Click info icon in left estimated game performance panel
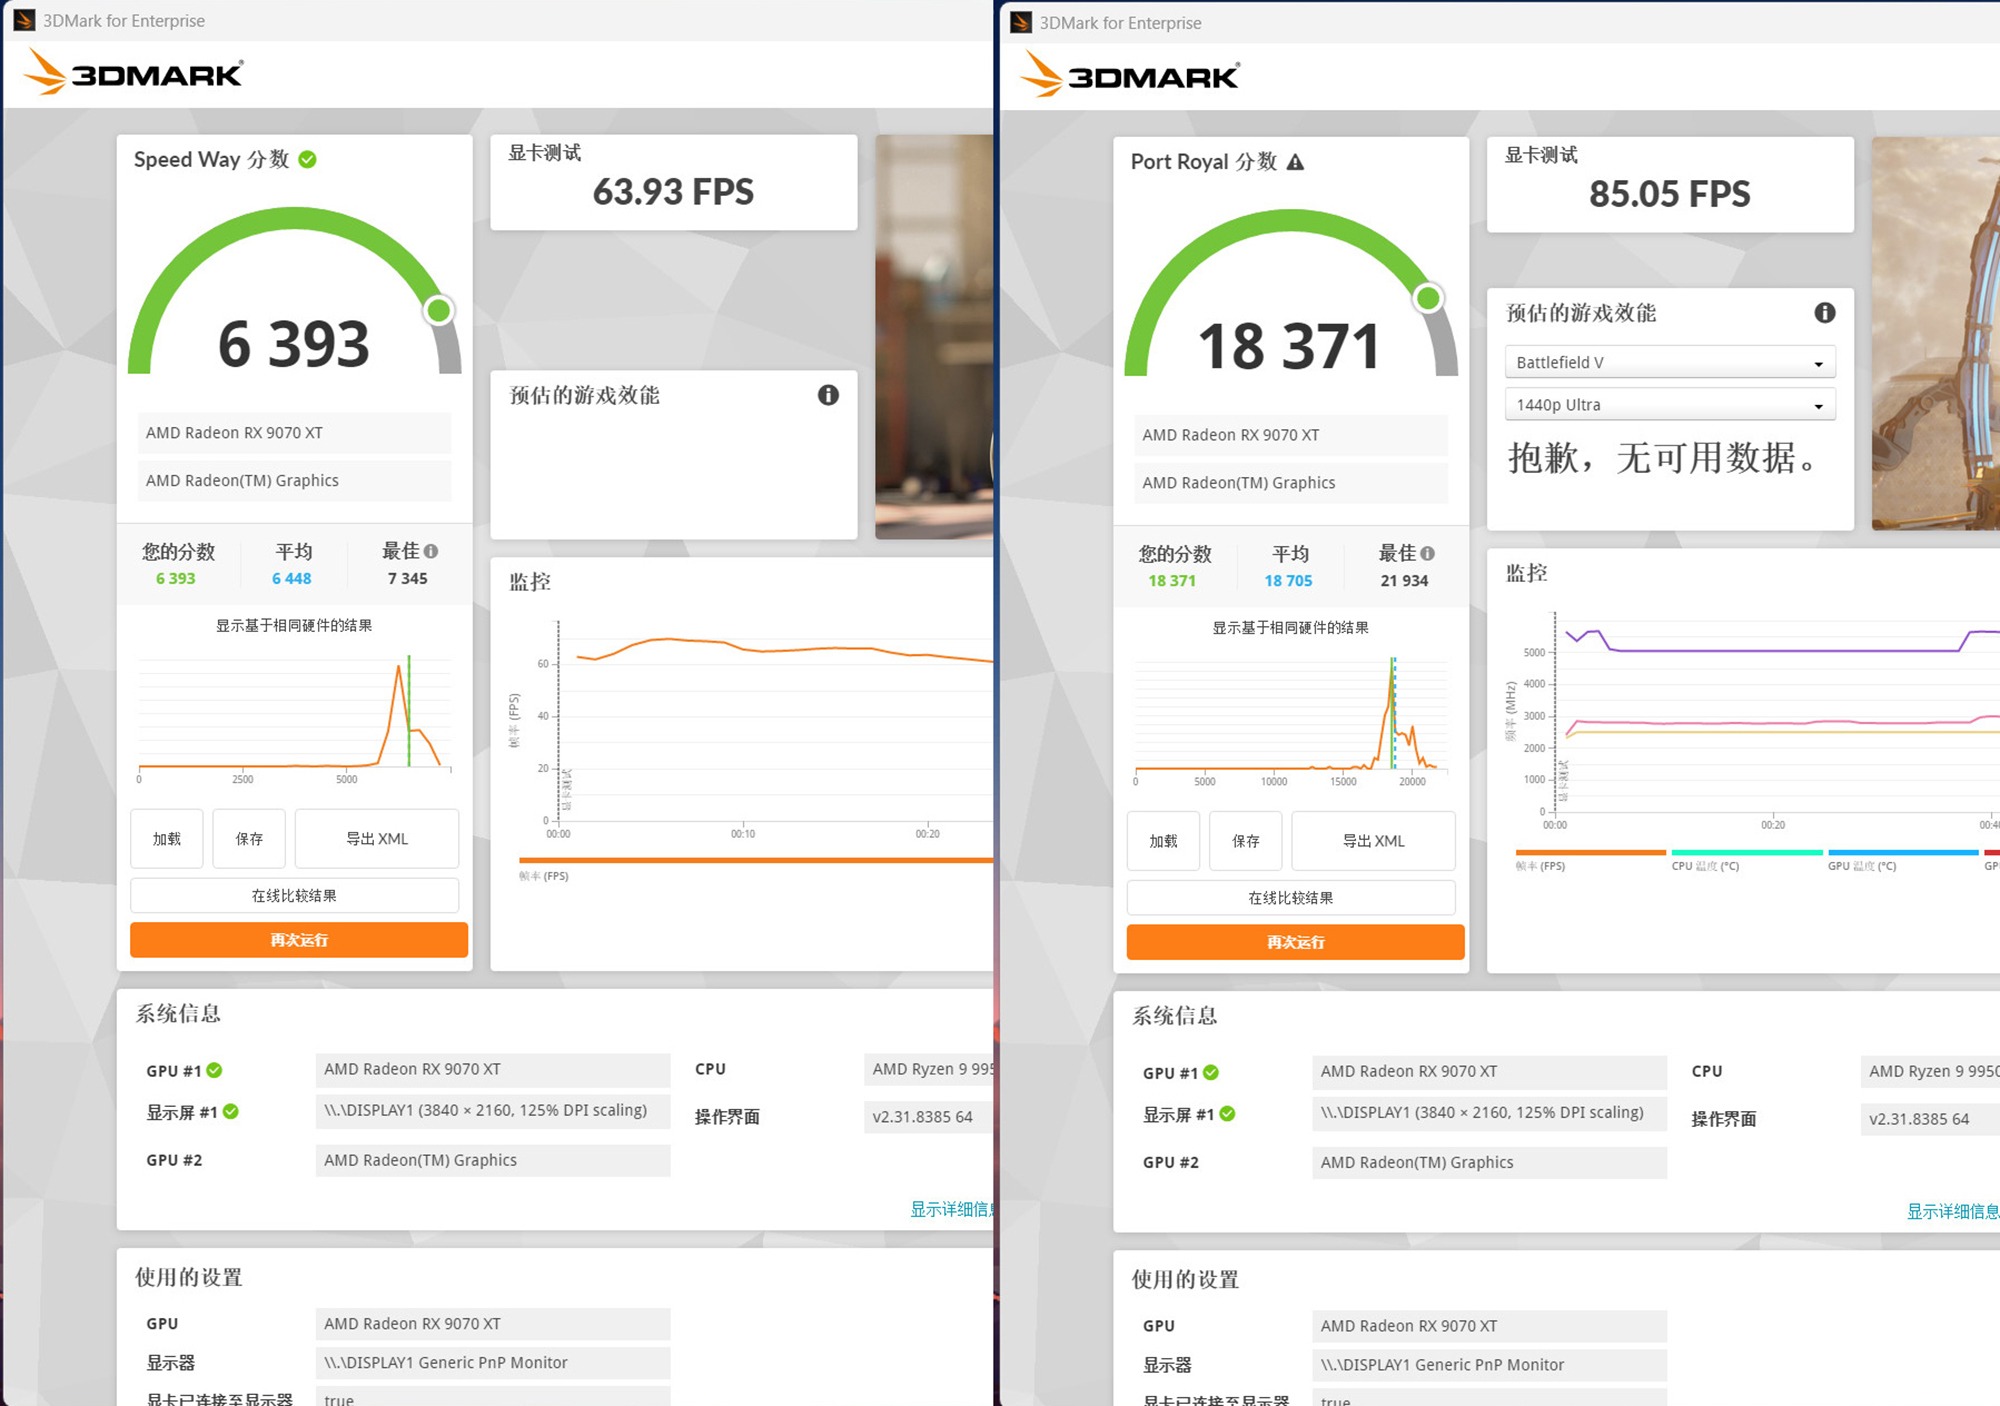Viewport: 2000px width, 1406px height. (x=828, y=395)
